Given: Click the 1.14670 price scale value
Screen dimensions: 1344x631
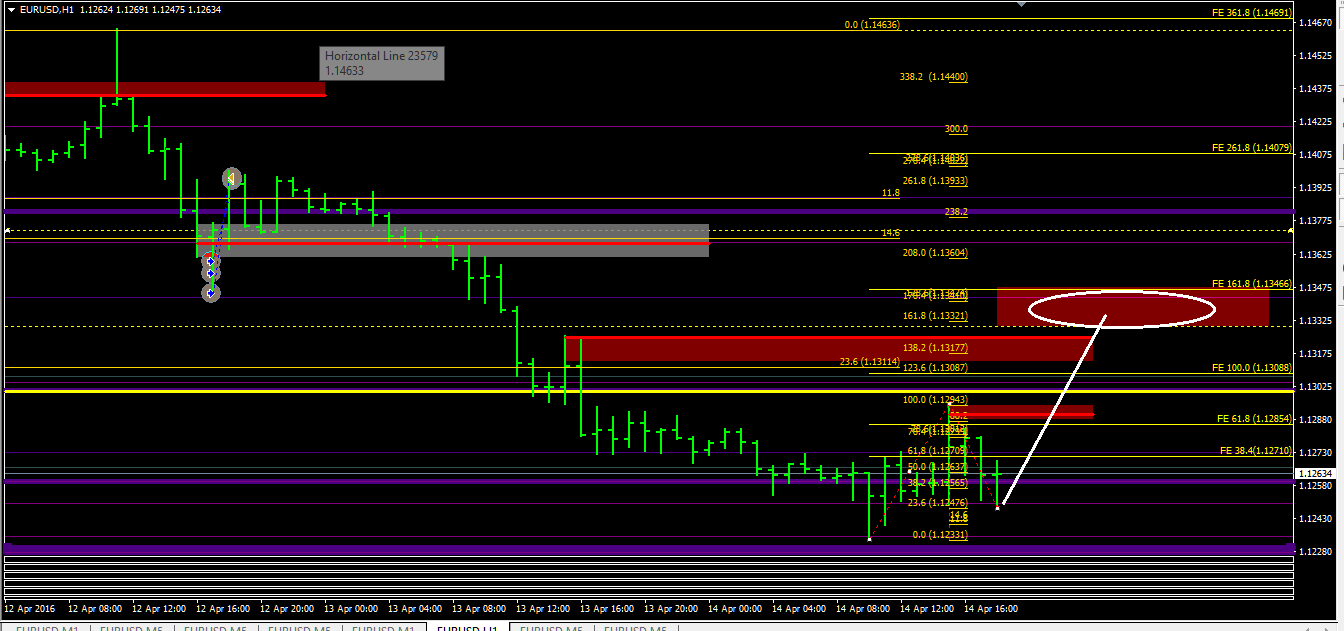Looking at the screenshot, I should 1314,22.
